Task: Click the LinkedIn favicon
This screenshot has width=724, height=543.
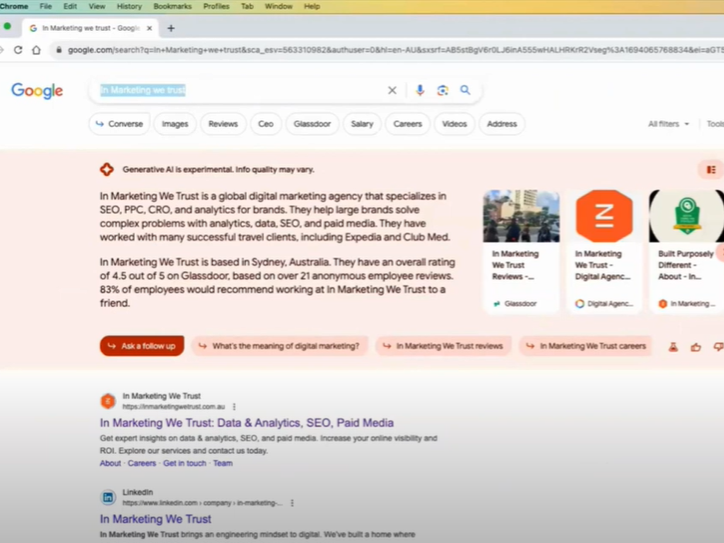Action: 108,497
